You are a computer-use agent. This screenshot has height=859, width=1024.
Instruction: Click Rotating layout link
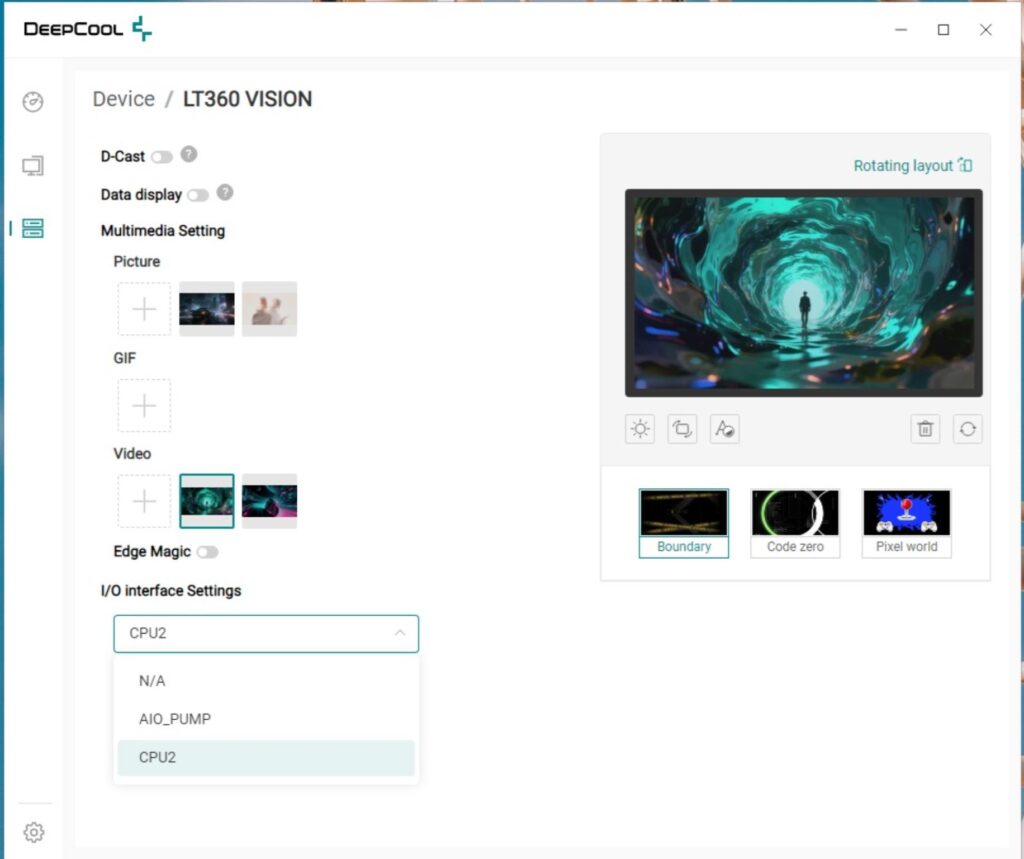(x=913, y=166)
